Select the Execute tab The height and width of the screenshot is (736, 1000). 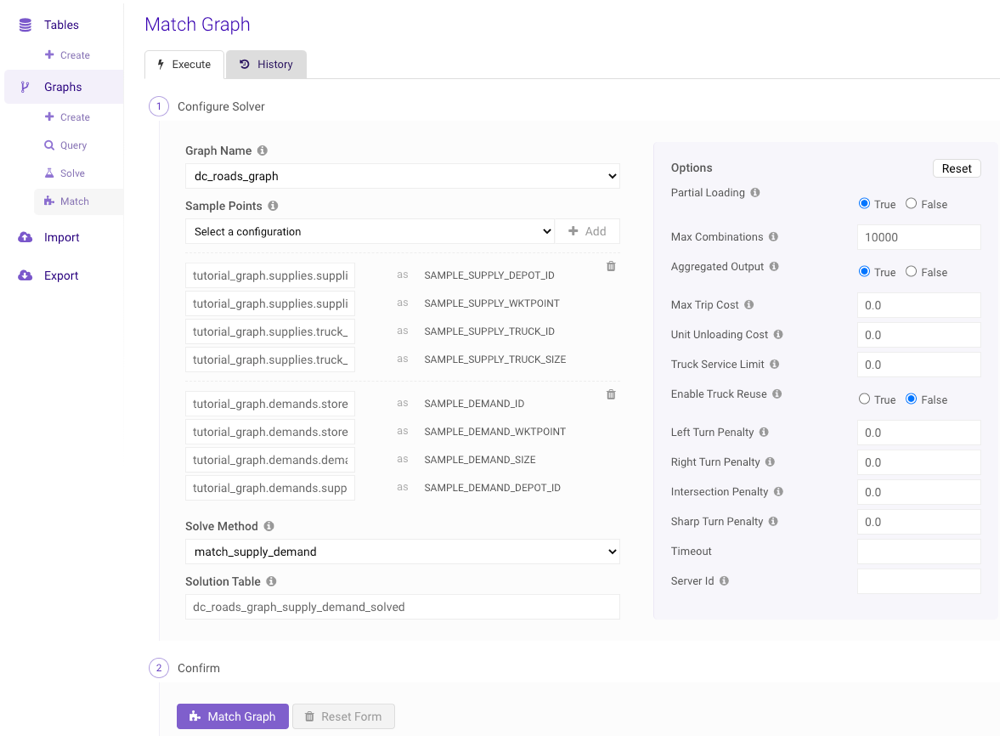click(183, 64)
